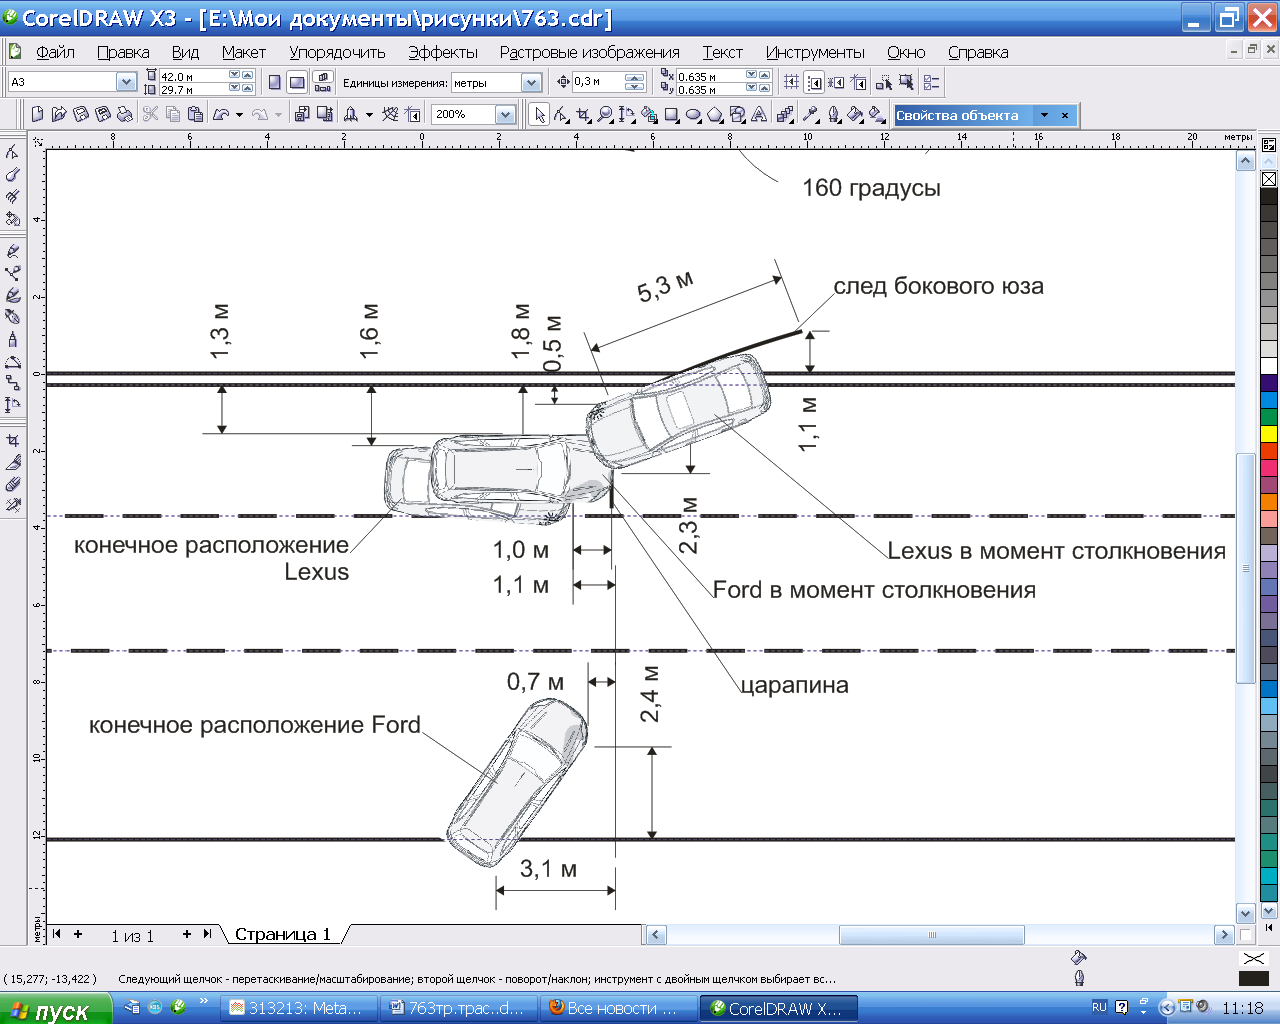Click the Application launcher icon

pos(351,114)
